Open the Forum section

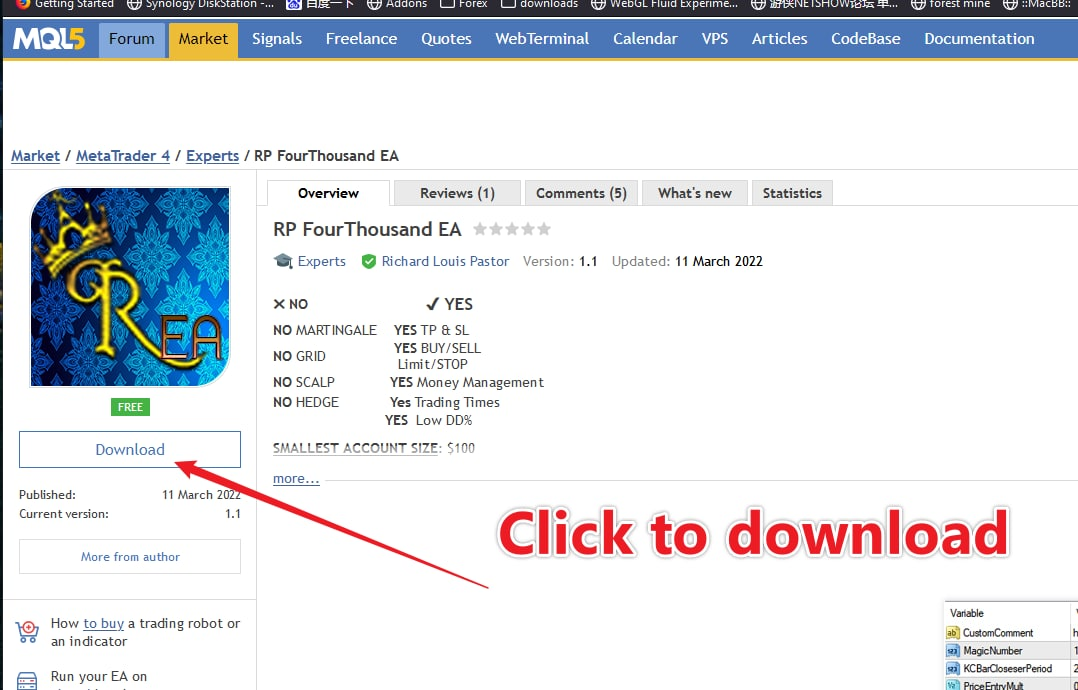pos(131,39)
